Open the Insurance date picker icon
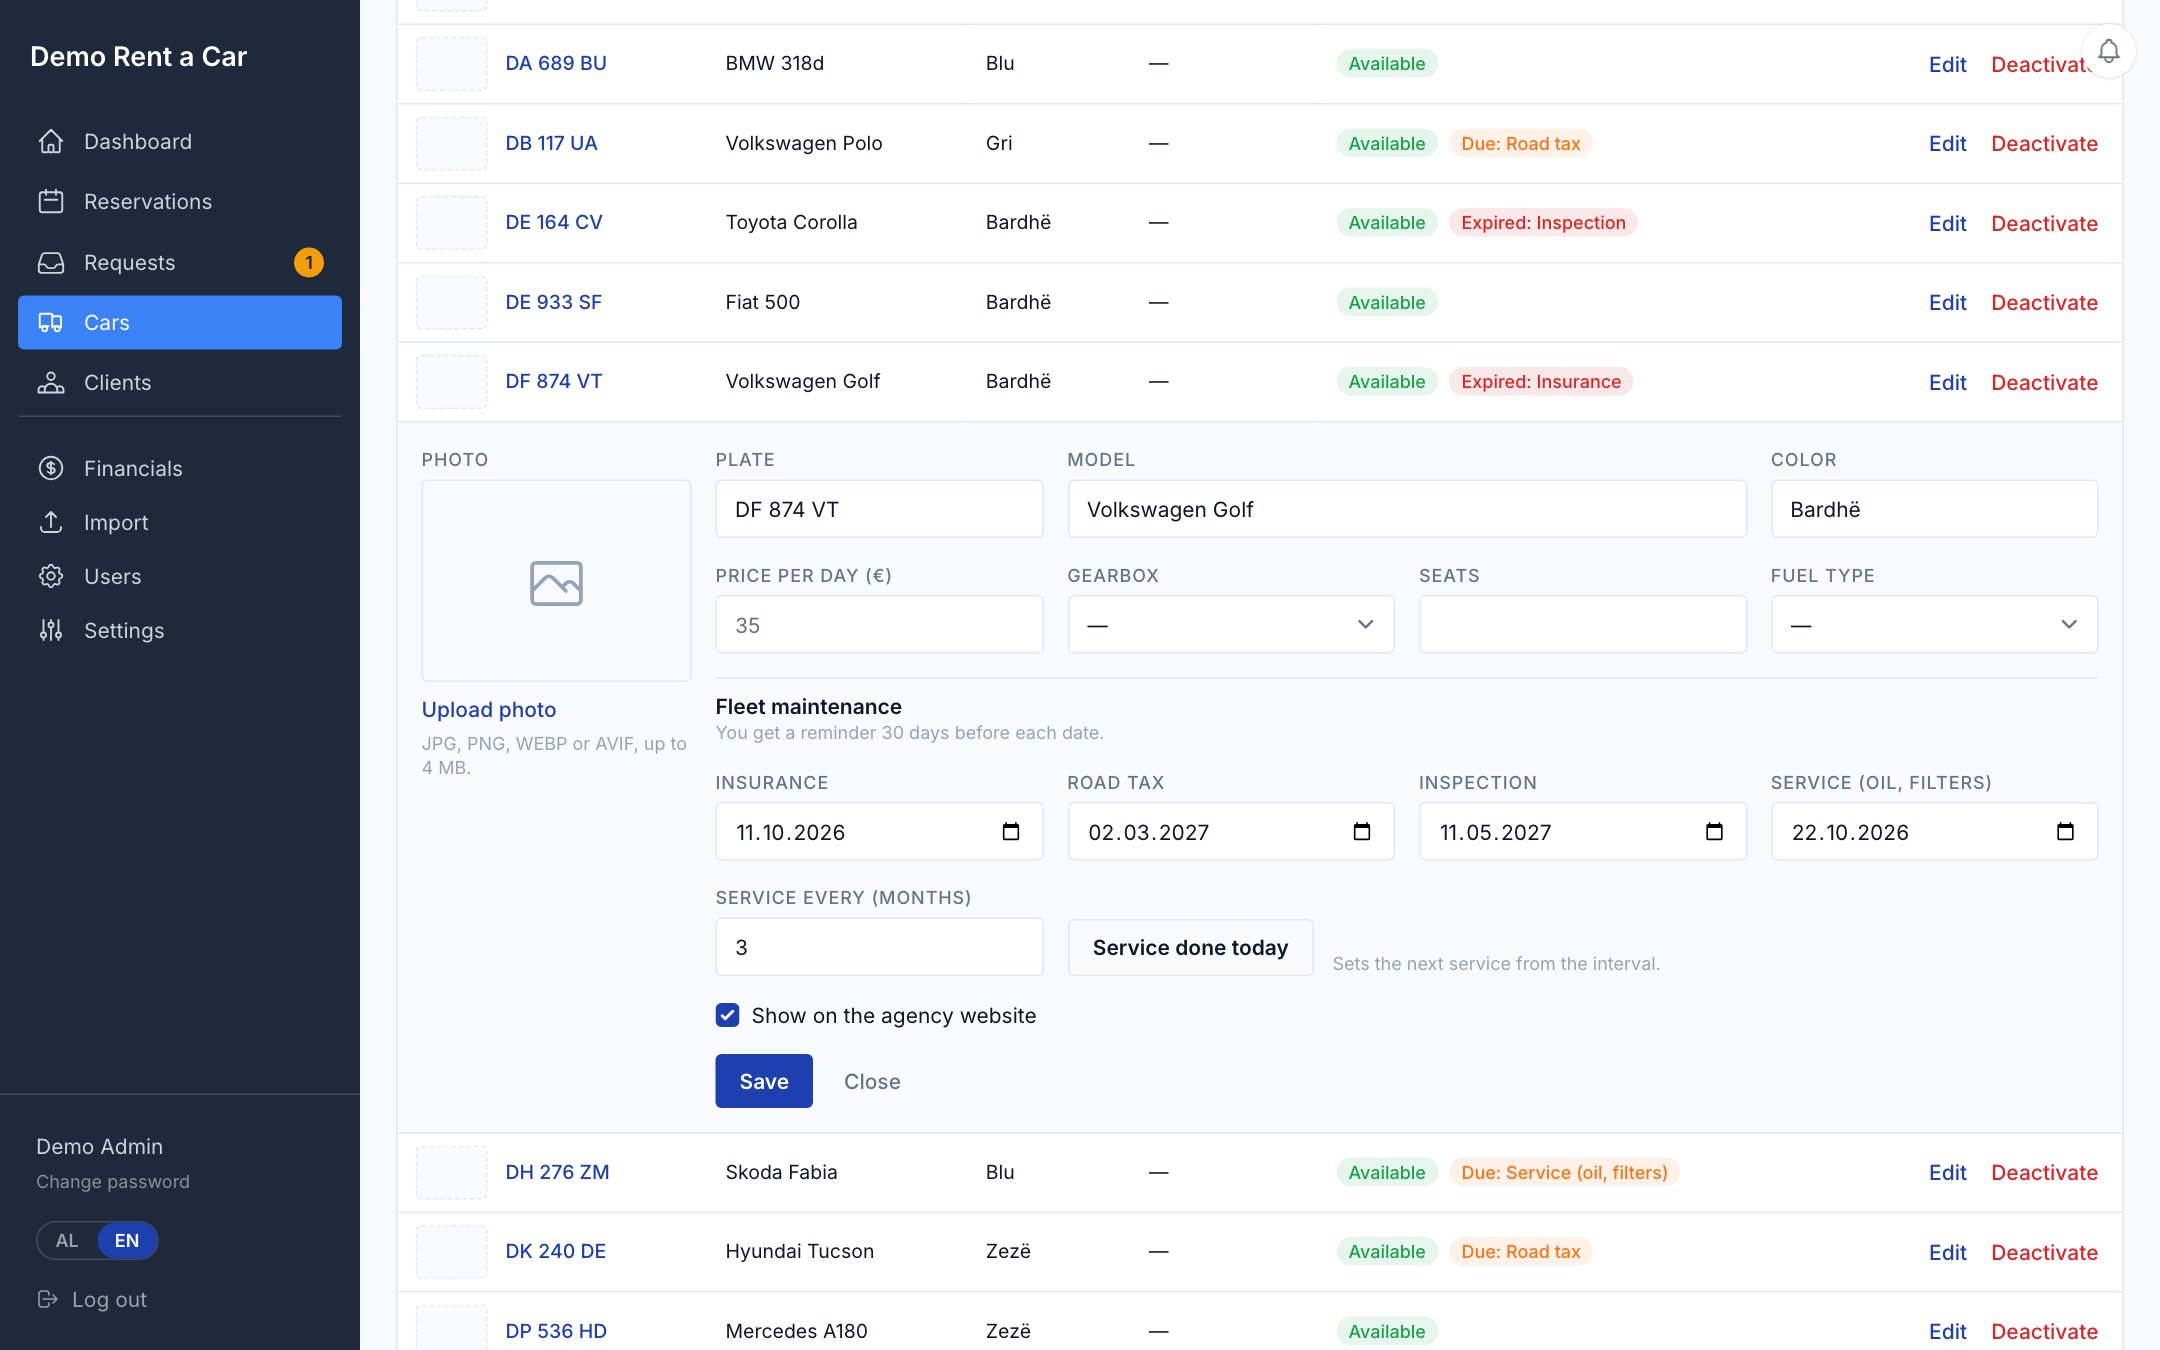 pyautogui.click(x=1011, y=831)
